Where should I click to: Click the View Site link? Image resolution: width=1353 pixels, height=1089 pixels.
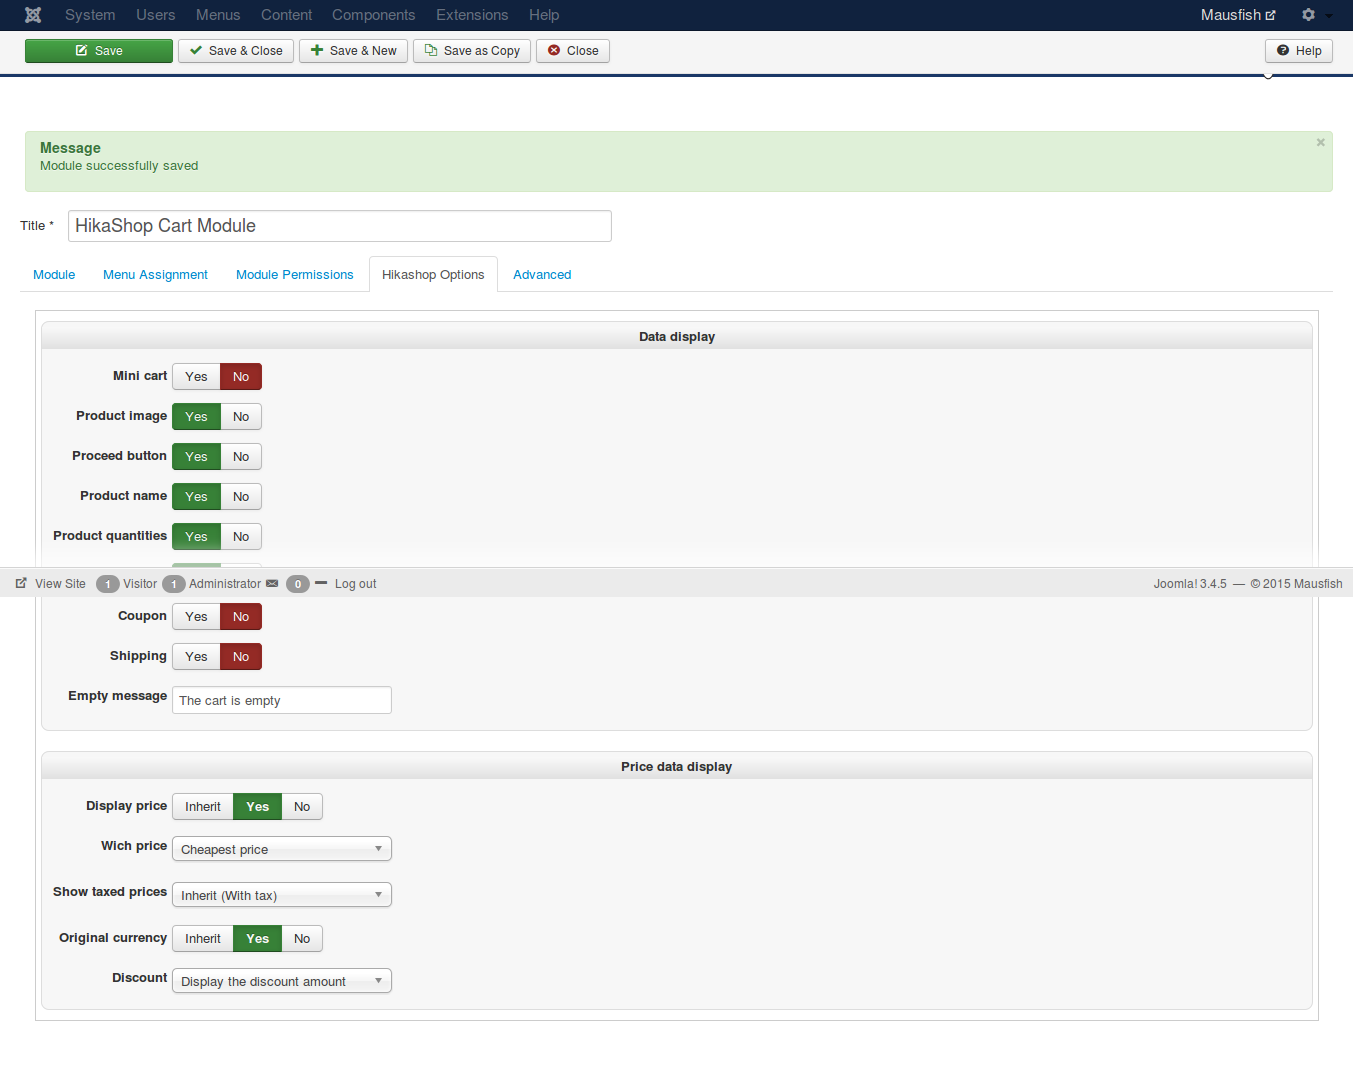(x=60, y=584)
